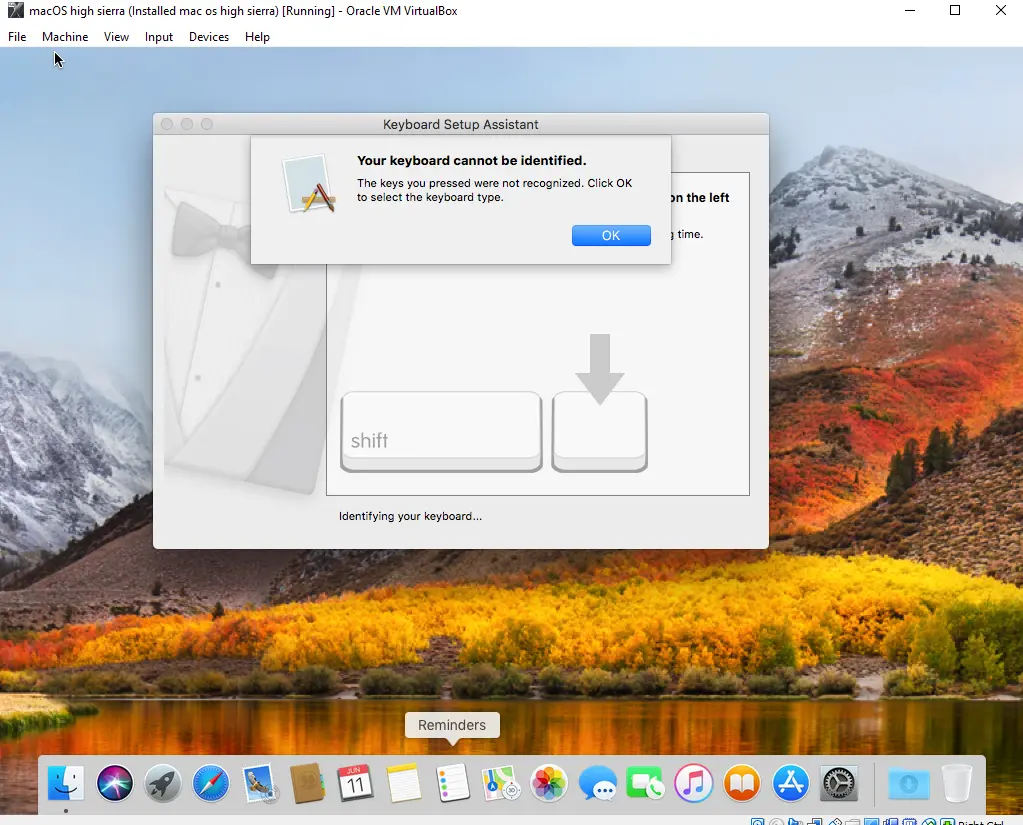Click 'Your keyboard cannot be identified.' heading
The image size is (1023, 825).
(x=472, y=160)
